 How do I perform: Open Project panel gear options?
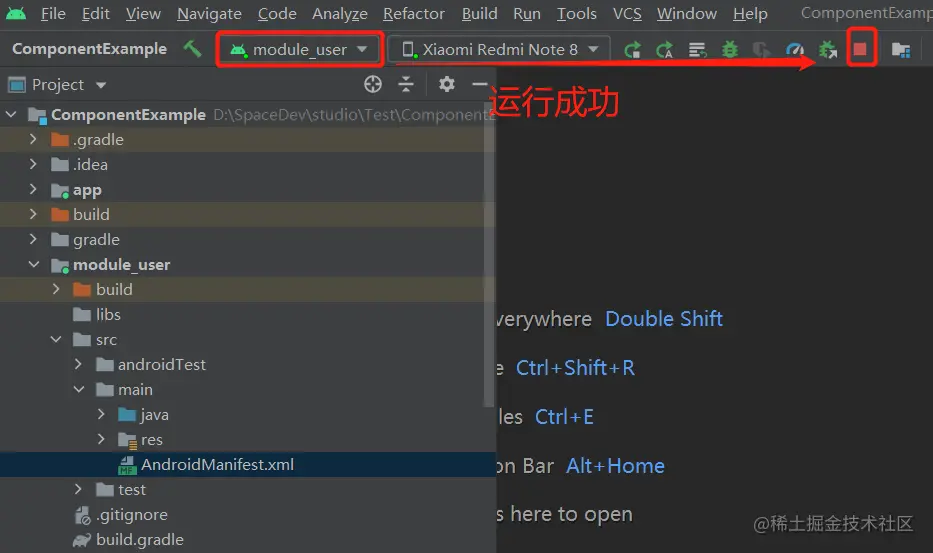tap(446, 85)
